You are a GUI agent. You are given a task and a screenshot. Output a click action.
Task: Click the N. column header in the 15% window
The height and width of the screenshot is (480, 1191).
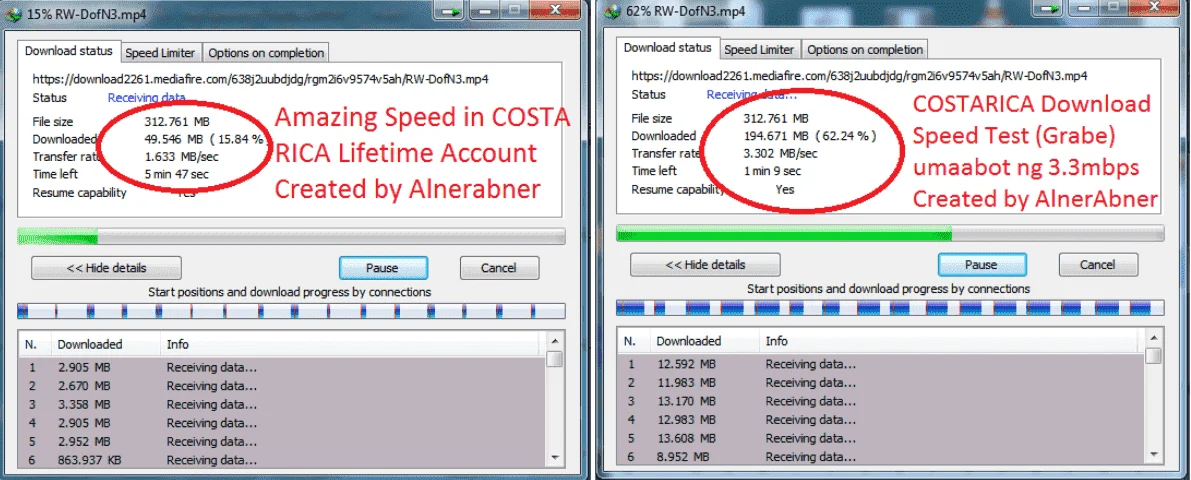[34, 344]
